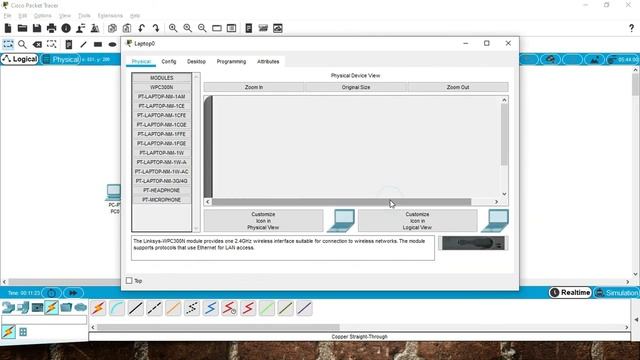This screenshot has height=360, width=640.
Task: Switch workspace to Logical view
Action: coord(20,59)
